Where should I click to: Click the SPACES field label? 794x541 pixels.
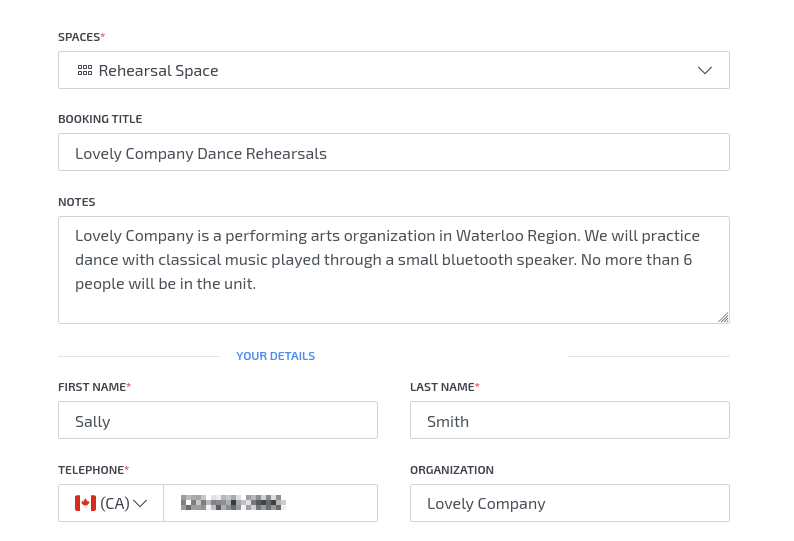pos(79,37)
